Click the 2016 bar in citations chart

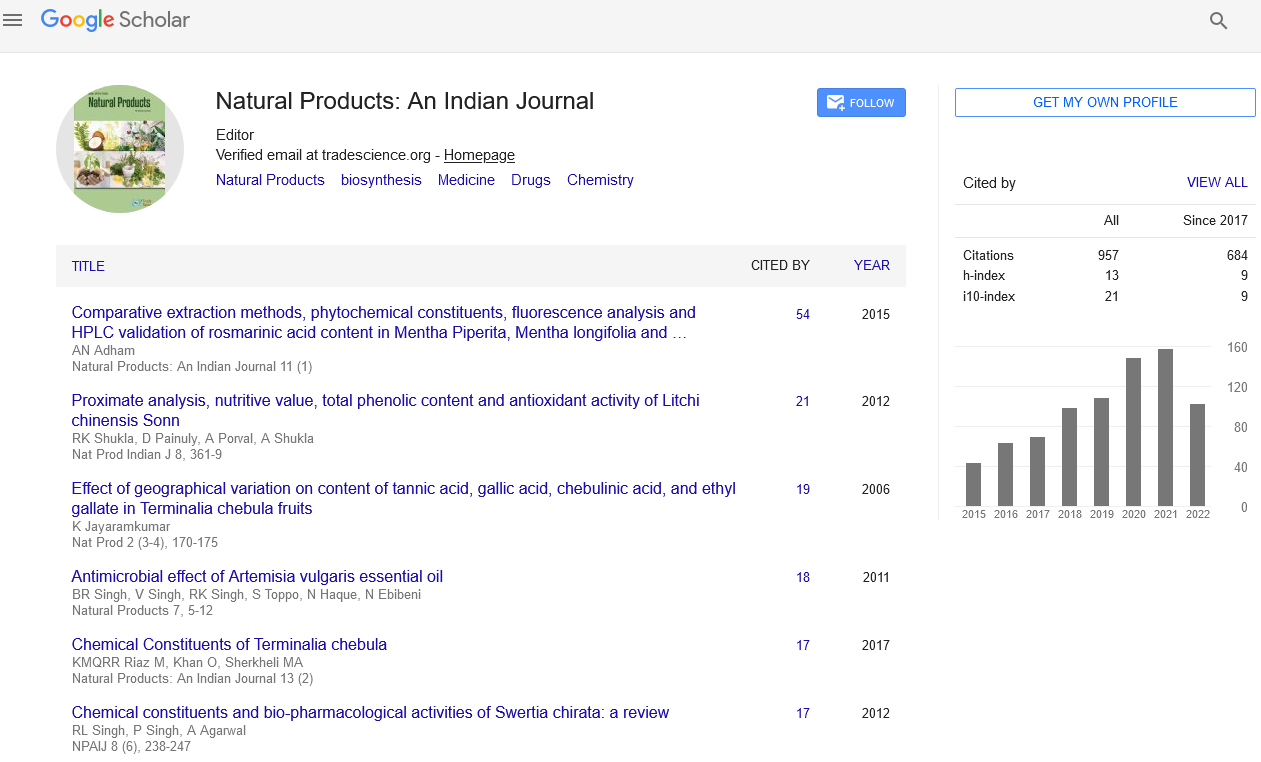pos(1005,474)
